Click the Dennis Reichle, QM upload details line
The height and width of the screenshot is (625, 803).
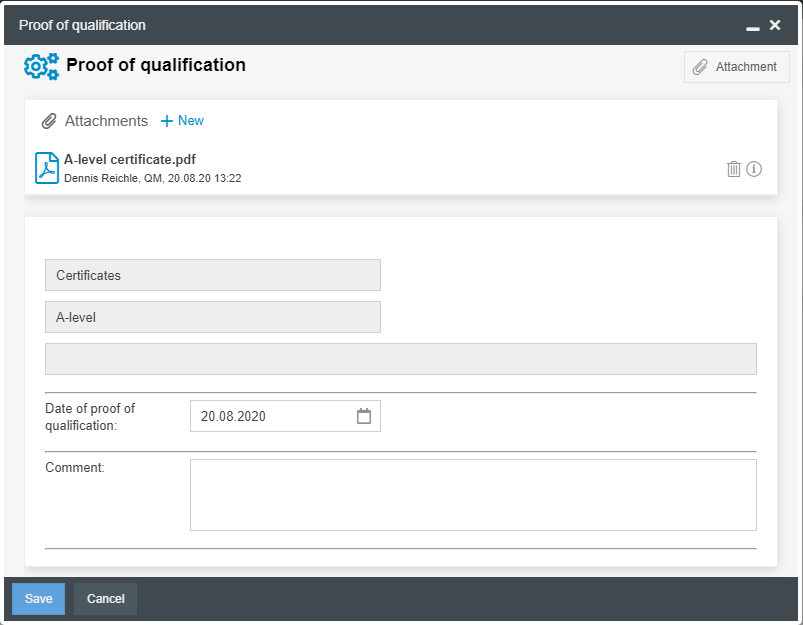point(152,178)
